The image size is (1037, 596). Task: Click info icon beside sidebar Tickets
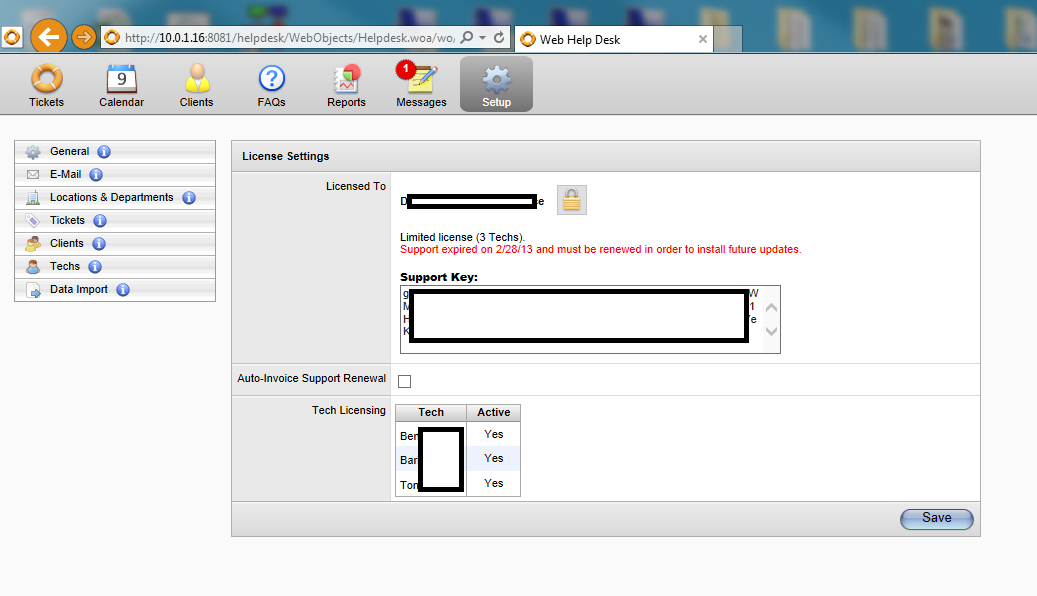pyautogui.click(x=100, y=221)
